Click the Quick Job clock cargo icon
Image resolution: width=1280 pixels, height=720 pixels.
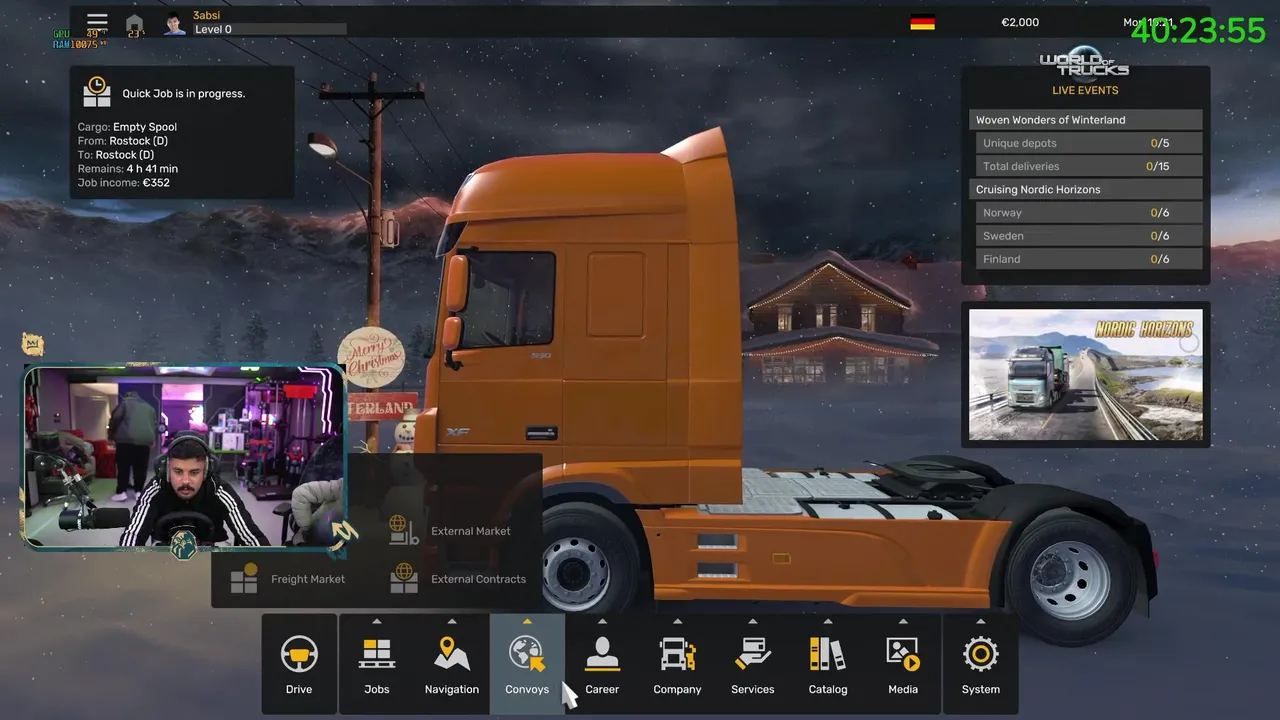click(97, 92)
